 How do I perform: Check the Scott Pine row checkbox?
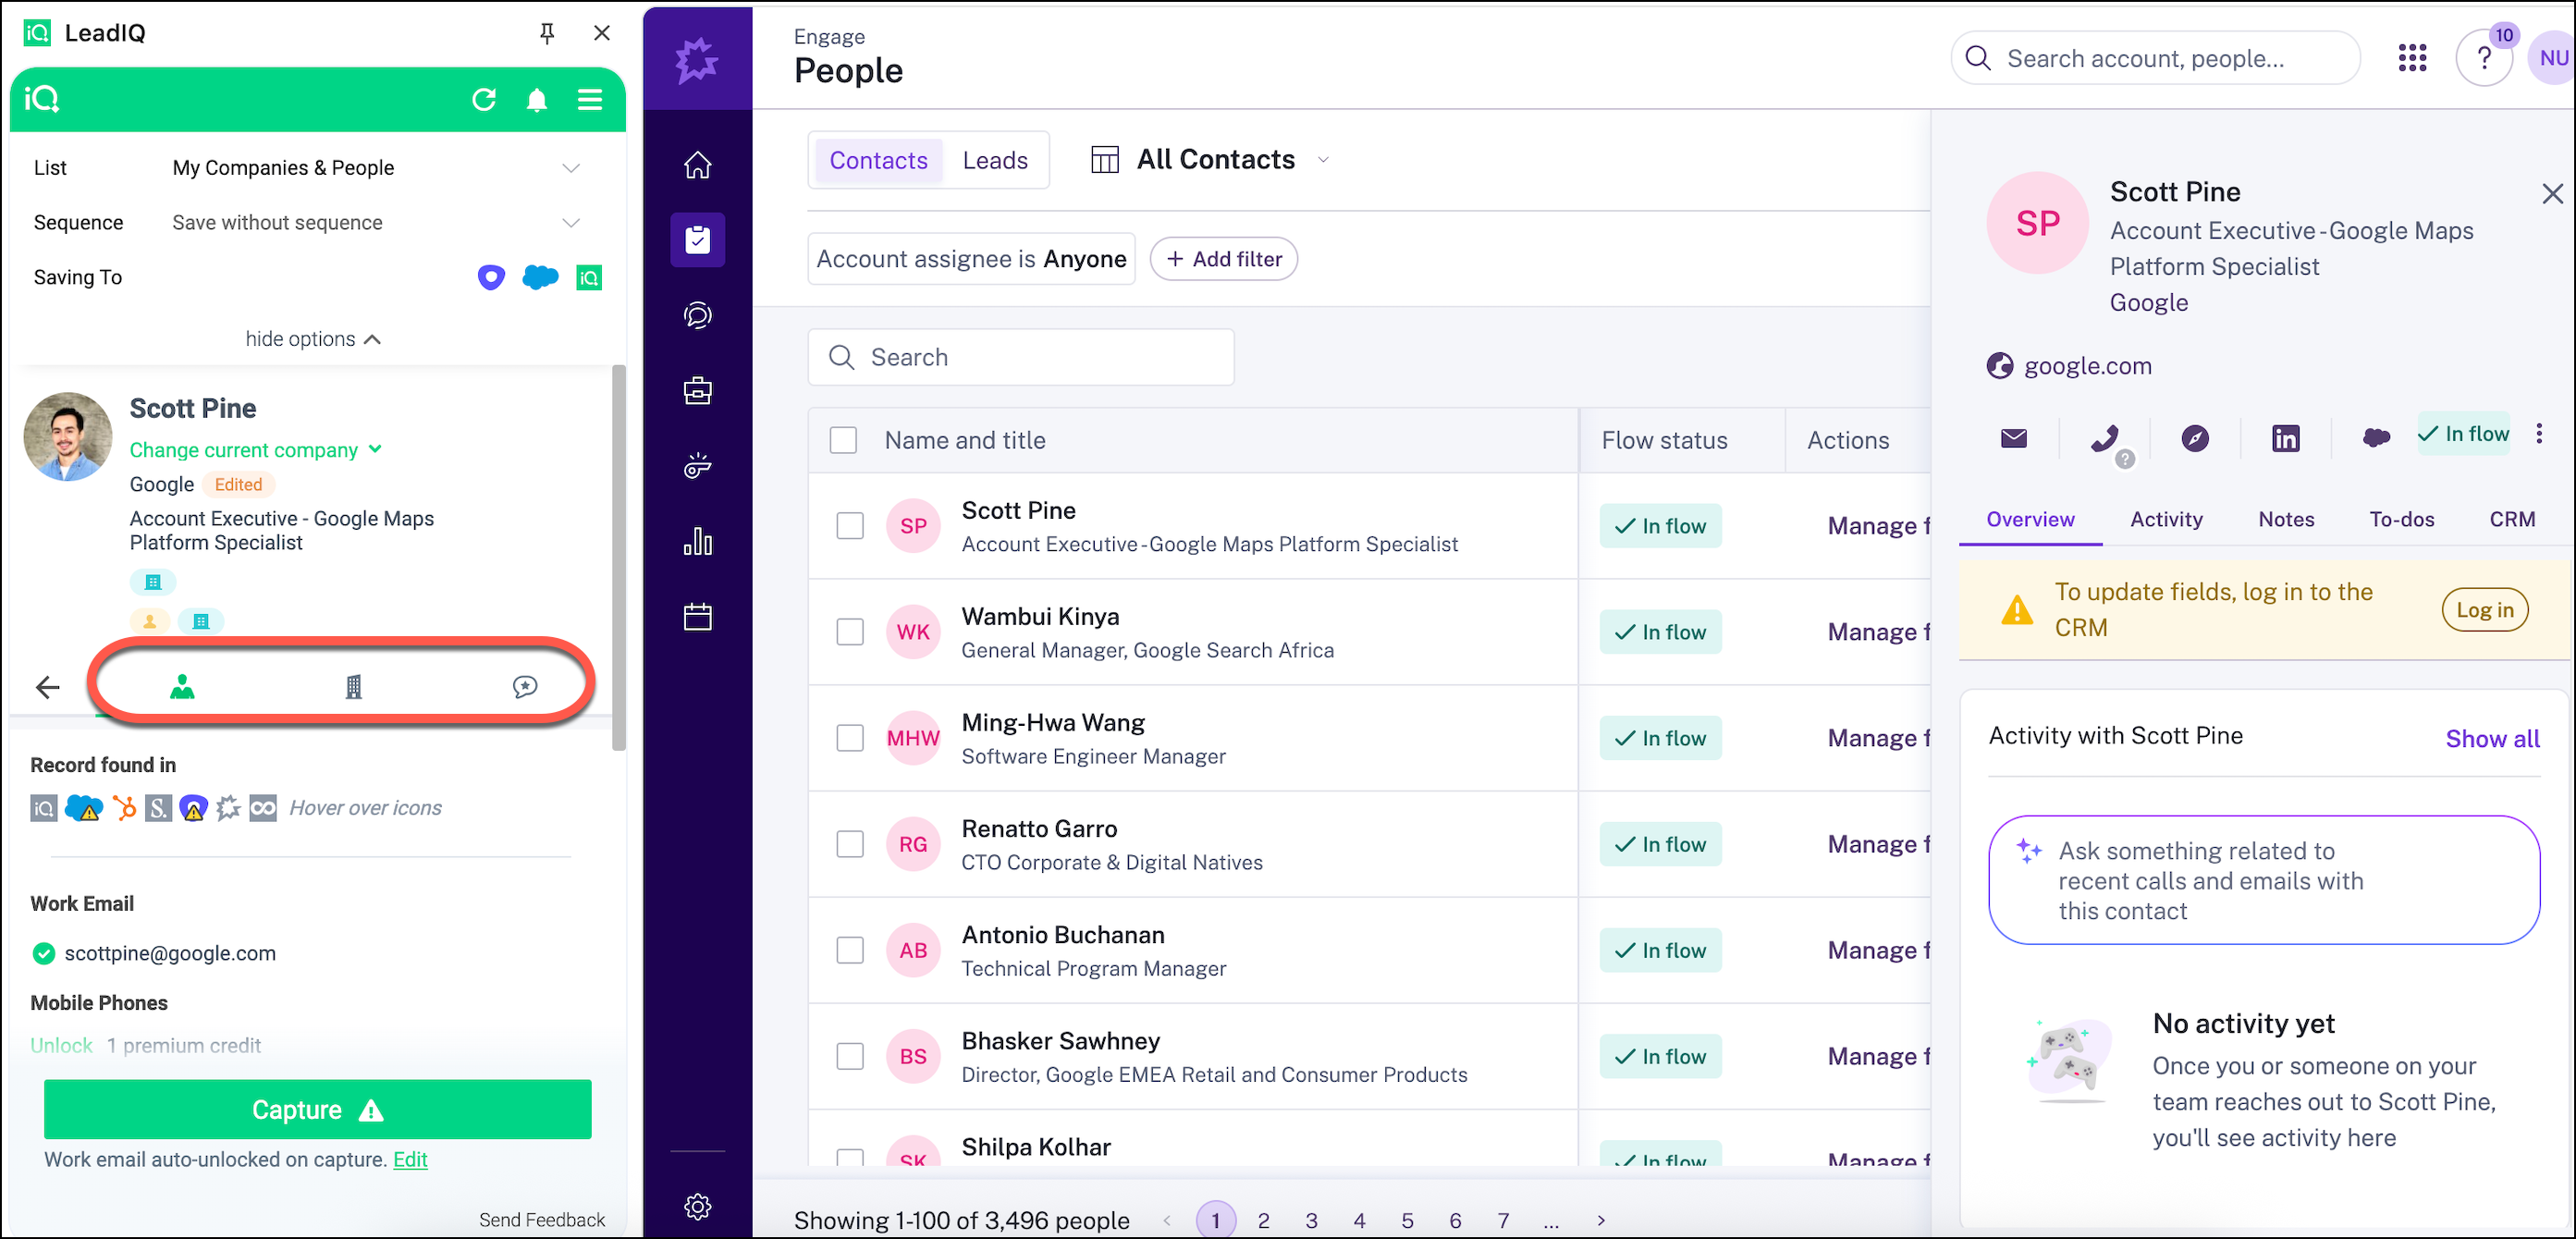[x=850, y=526]
